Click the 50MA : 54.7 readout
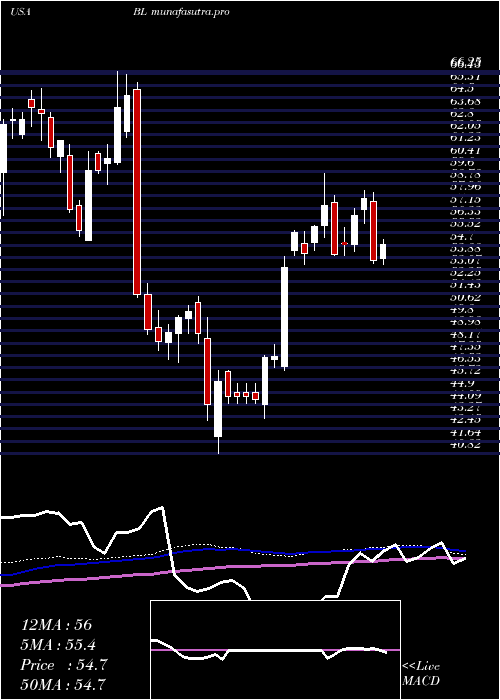 click(x=63, y=684)
